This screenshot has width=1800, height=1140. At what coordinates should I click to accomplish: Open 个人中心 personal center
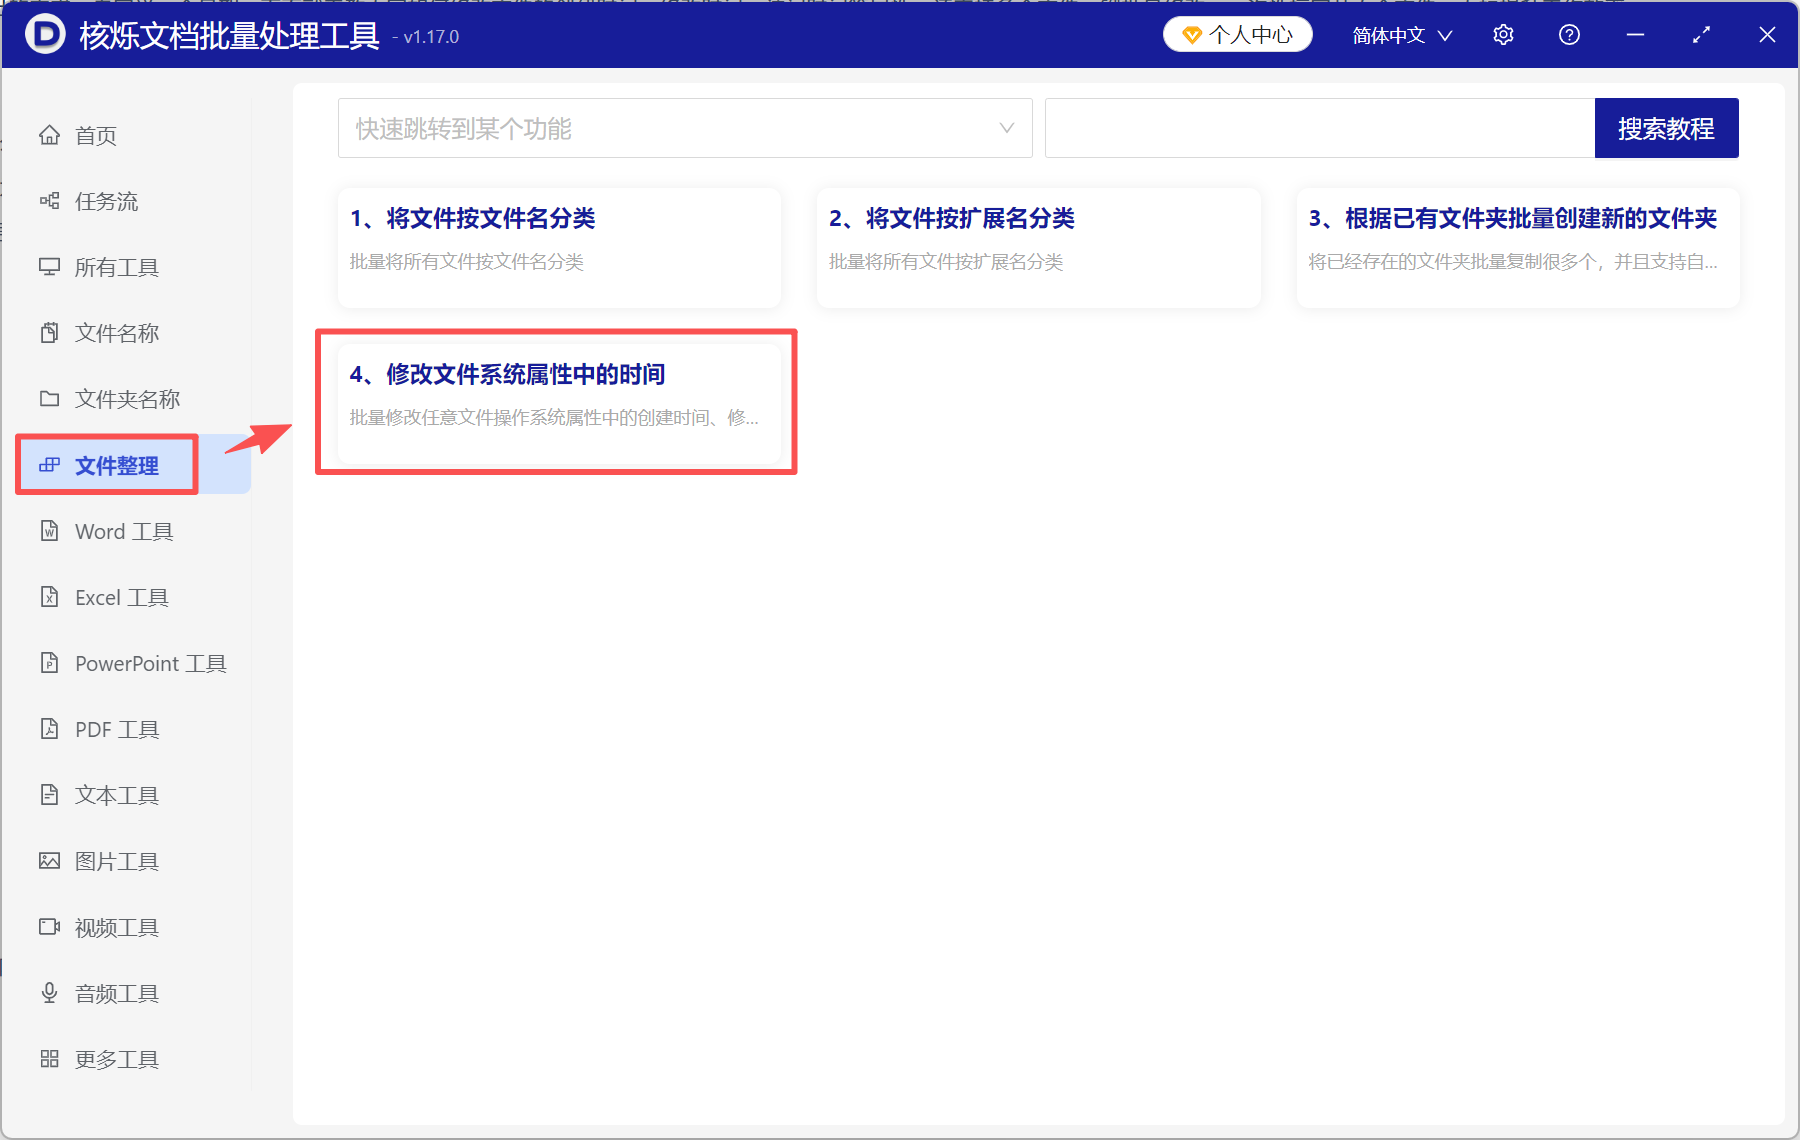tap(1237, 33)
